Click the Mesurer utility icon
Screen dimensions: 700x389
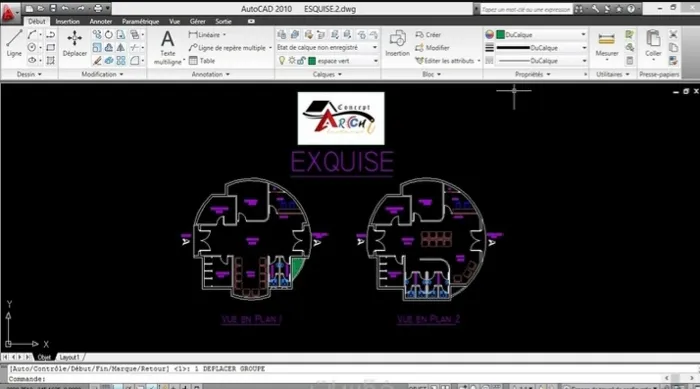[607, 44]
